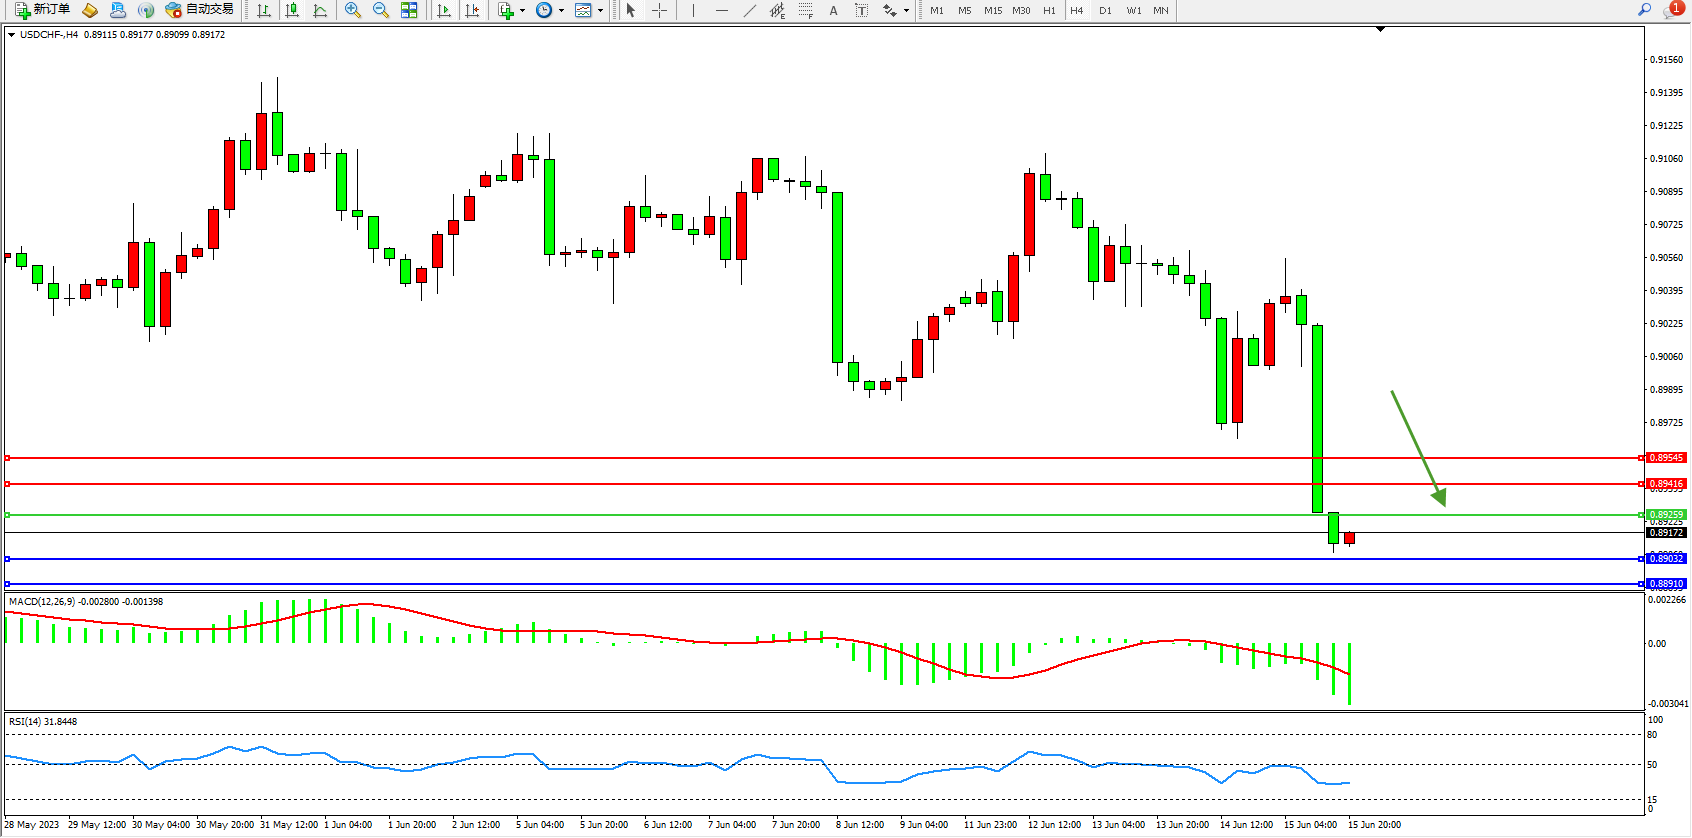Toggle AutoTrading (自动交易) button
The width and height of the screenshot is (1692, 838).
[x=199, y=10]
